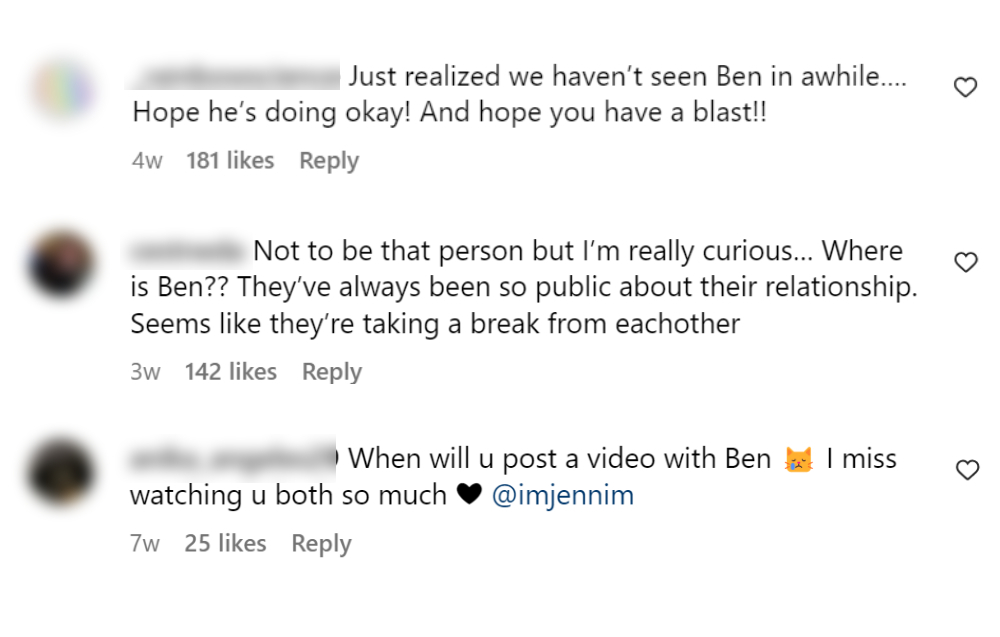This screenshot has height=637, width=1000.
Task: Reply to the comment with 25 likes
Action: point(321,544)
